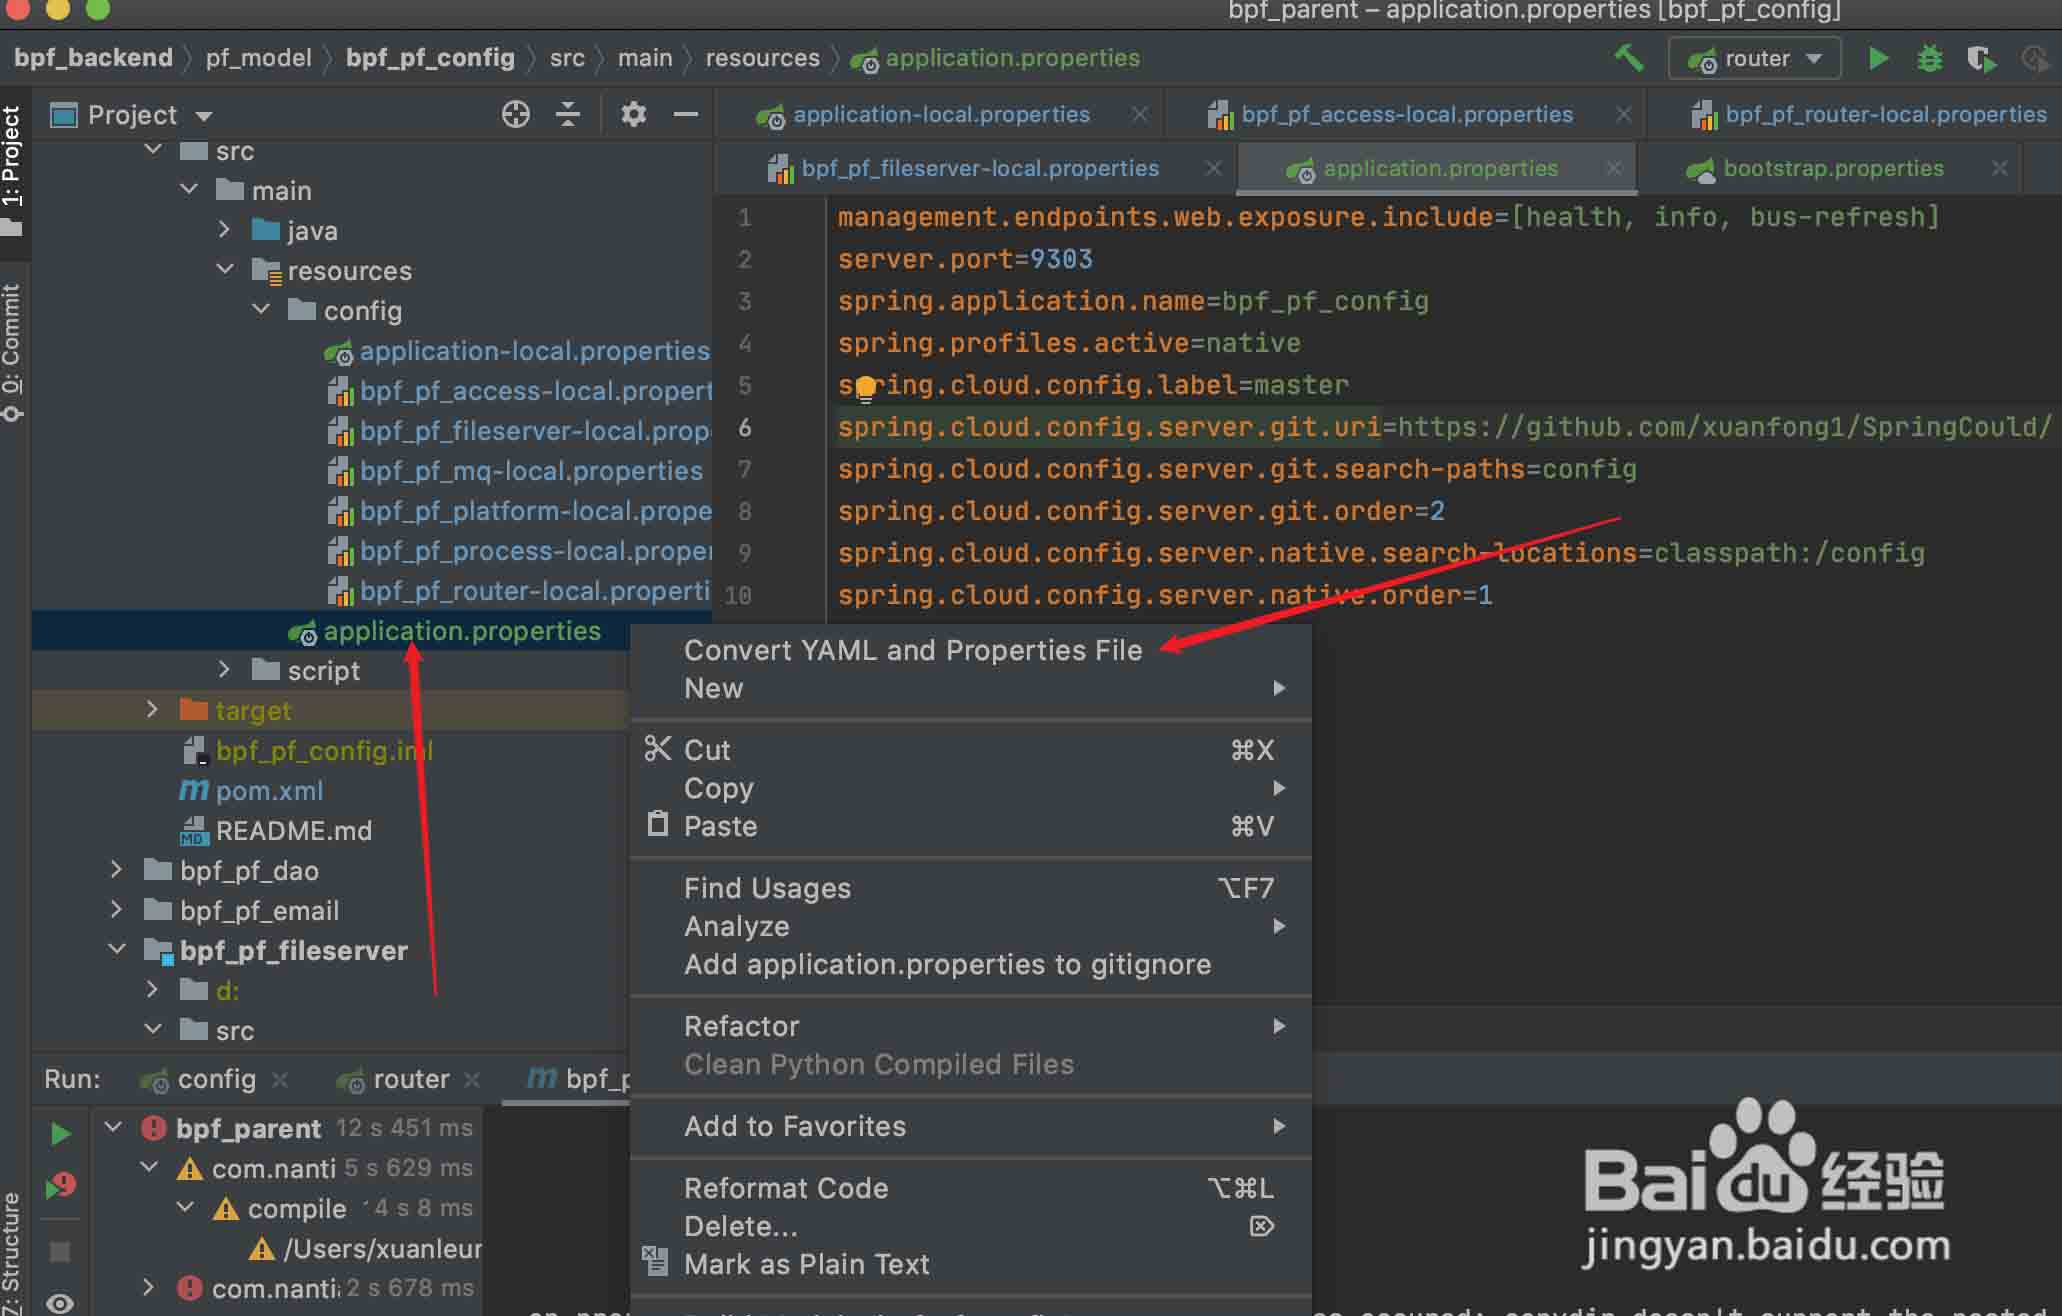This screenshot has height=1316, width=2062.
Task: Run the router configuration with play icon
Action: pyautogui.click(x=1878, y=58)
